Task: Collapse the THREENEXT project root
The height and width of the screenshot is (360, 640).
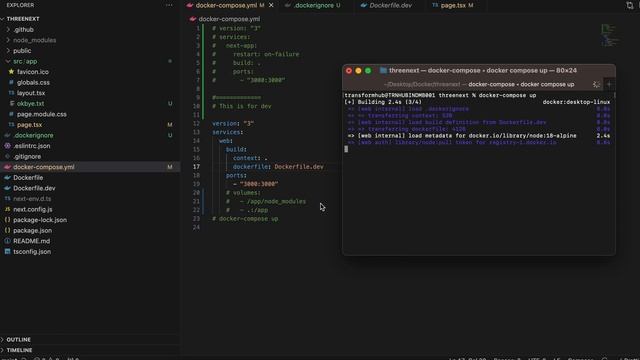Action: [23, 19]
